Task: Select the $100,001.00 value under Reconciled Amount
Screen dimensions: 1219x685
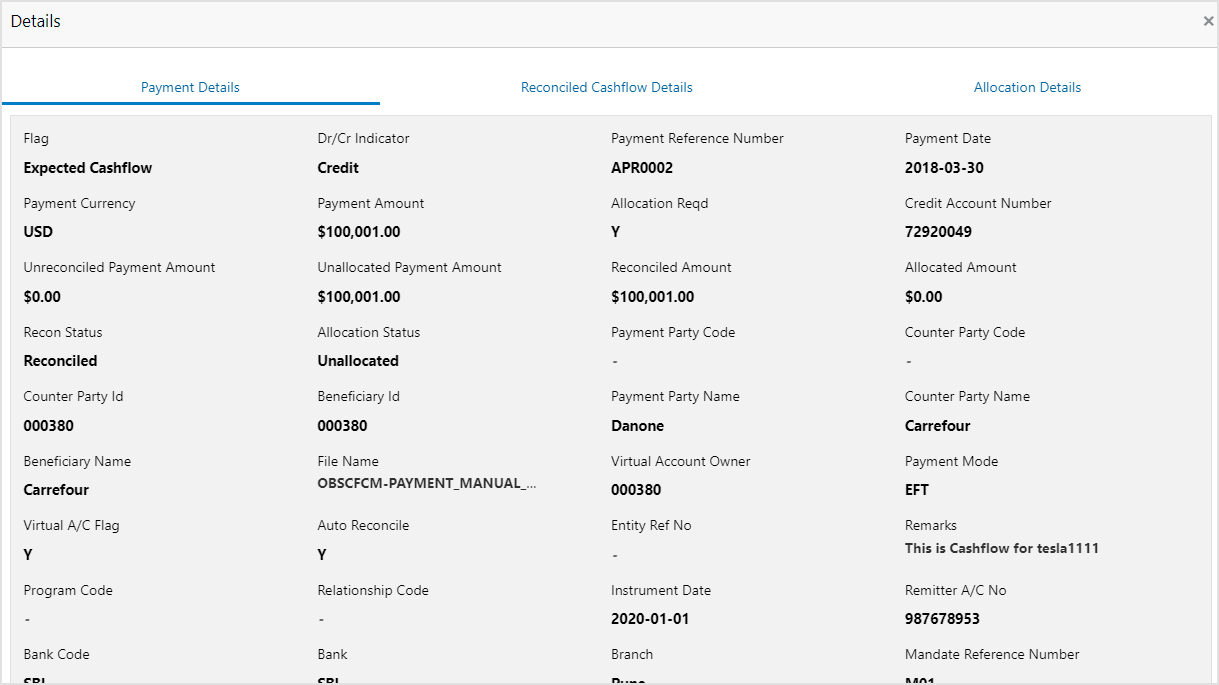Action: (x=653, y=297)
